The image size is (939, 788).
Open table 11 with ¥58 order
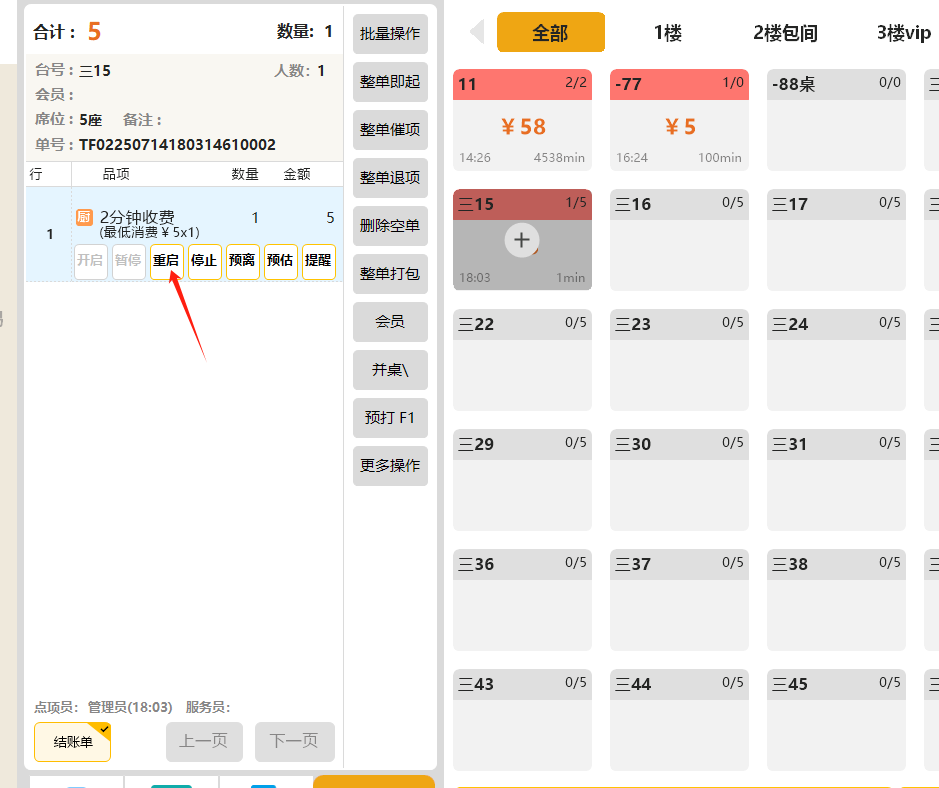tap(522, 120)
